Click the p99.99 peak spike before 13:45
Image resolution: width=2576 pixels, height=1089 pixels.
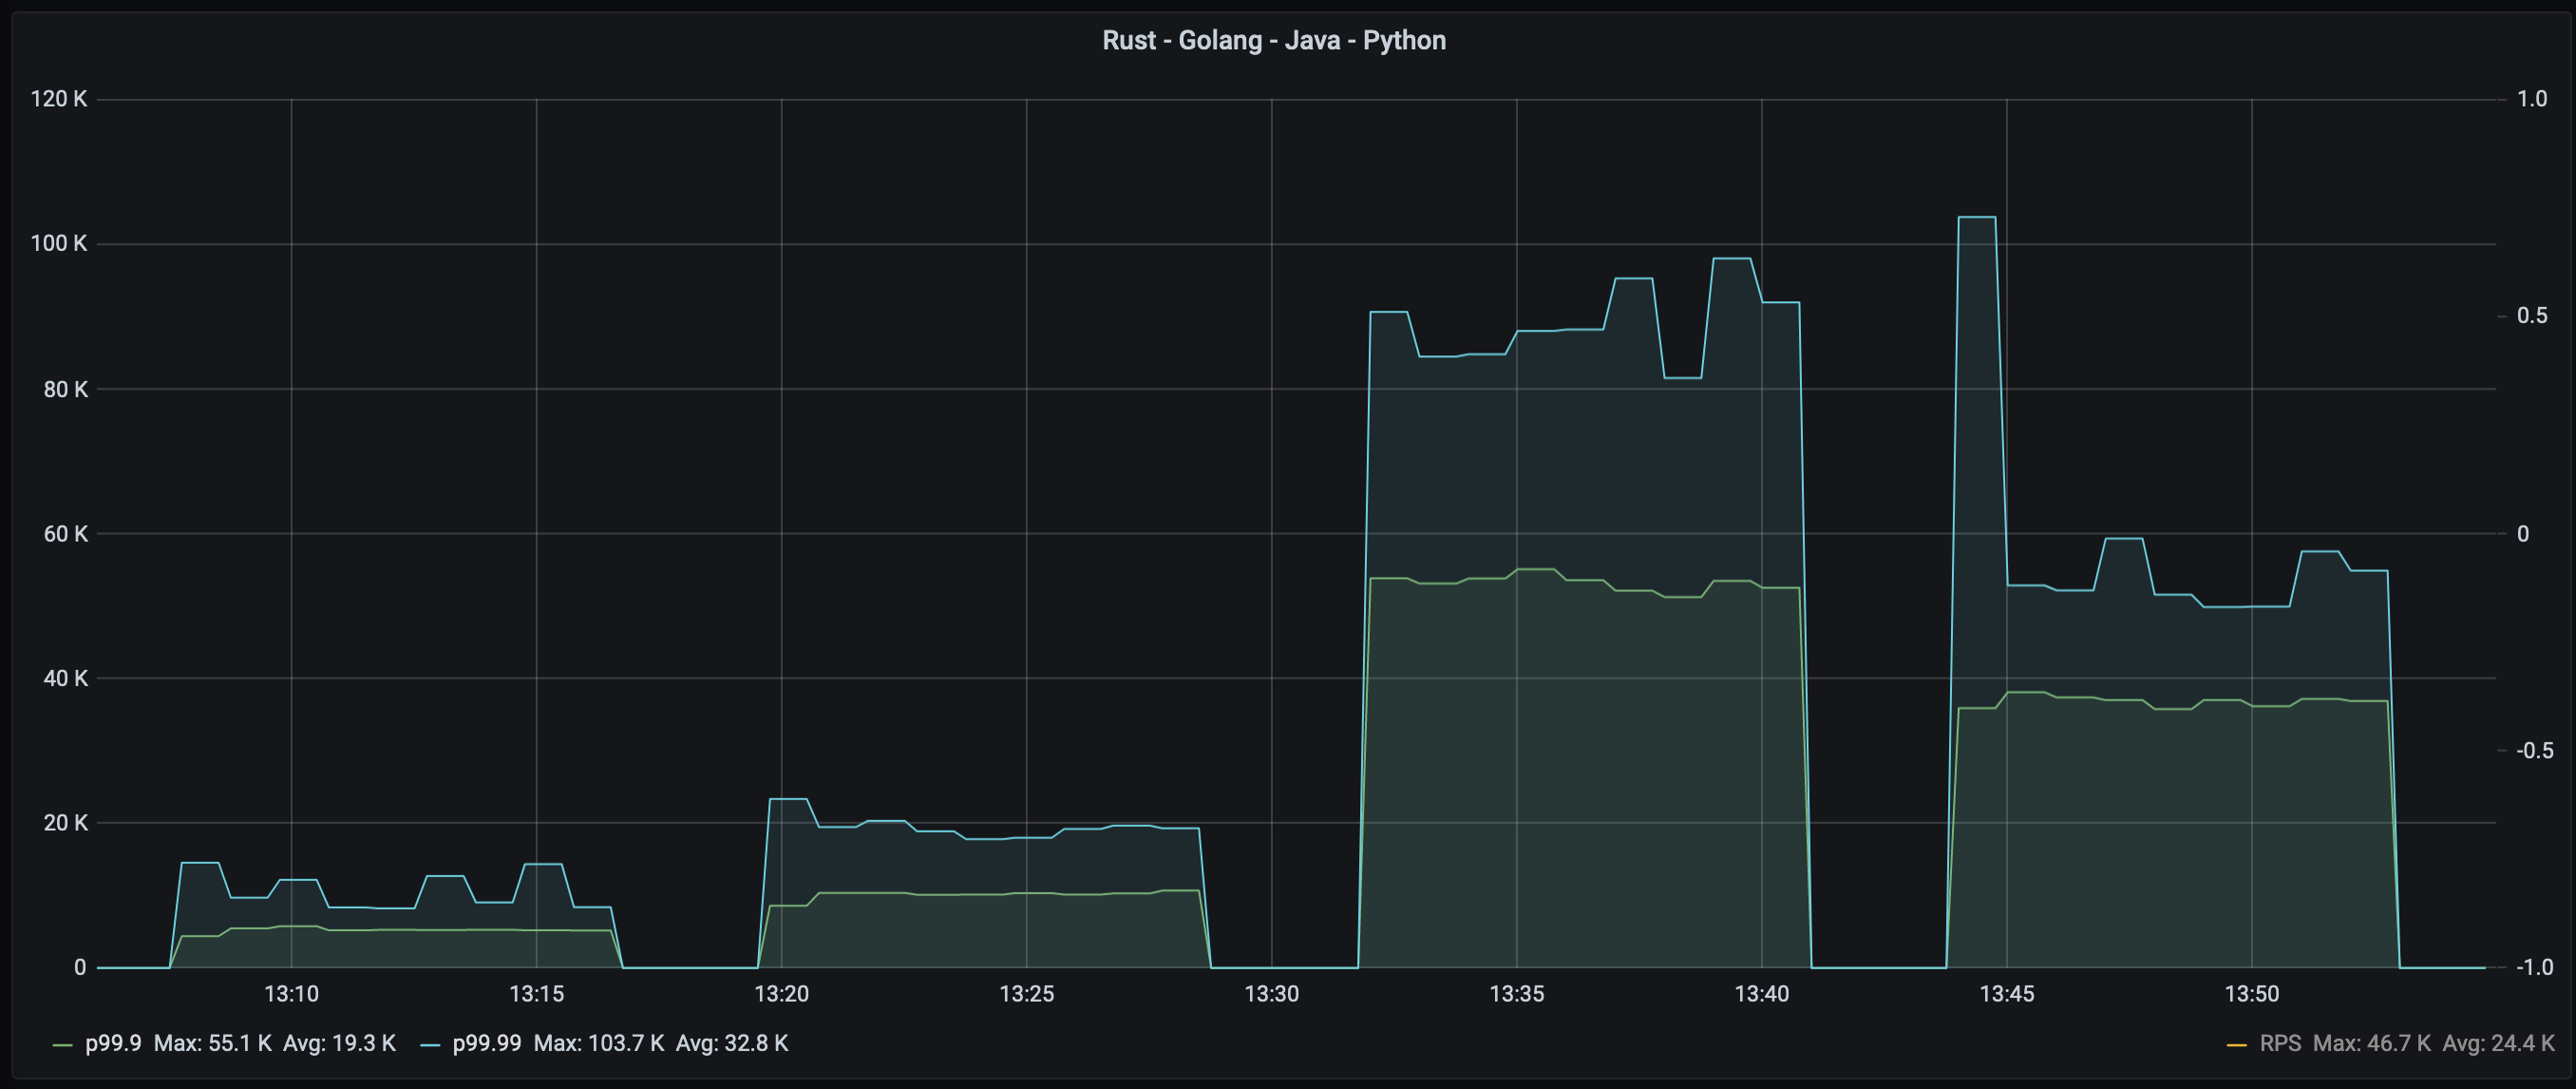click(x=1977, y=217)
